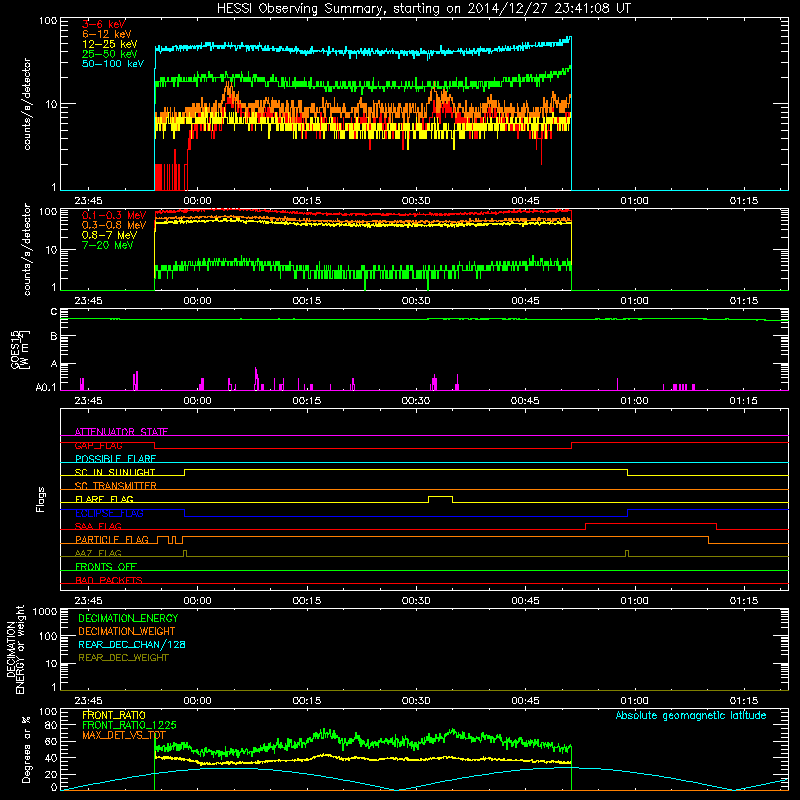Pick the BAD_PACKETS flag label

[109, 580]
